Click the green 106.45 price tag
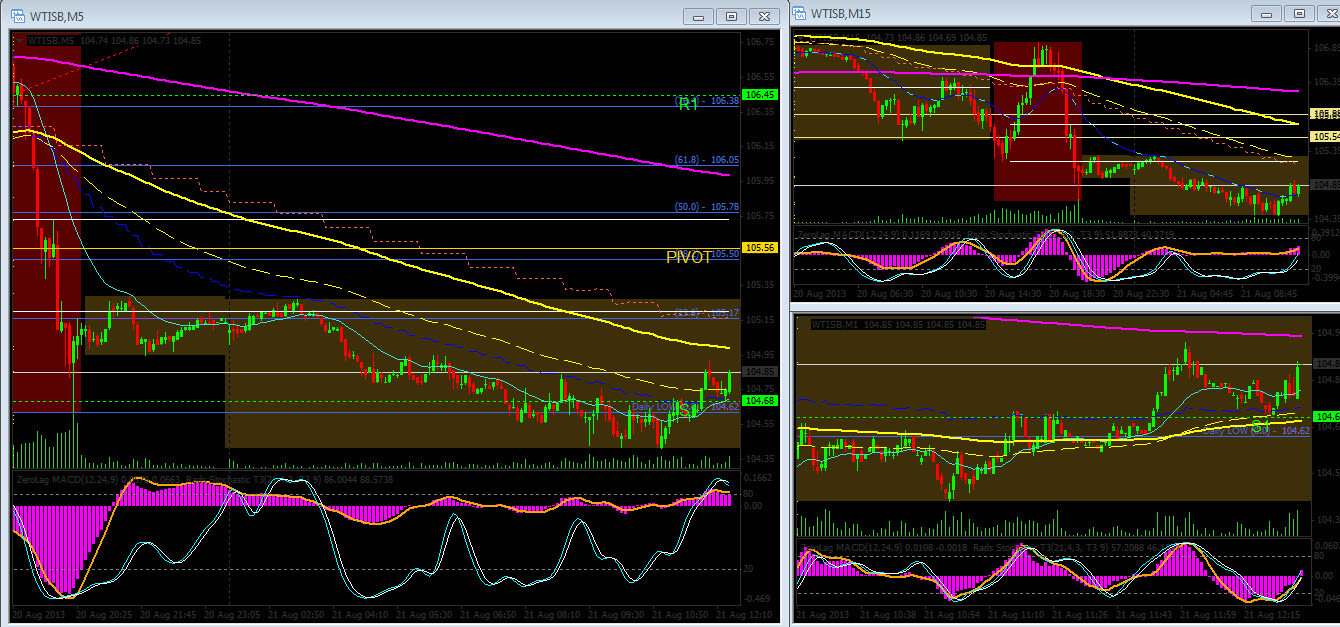The image size is (1340, 627). [762, 94]
